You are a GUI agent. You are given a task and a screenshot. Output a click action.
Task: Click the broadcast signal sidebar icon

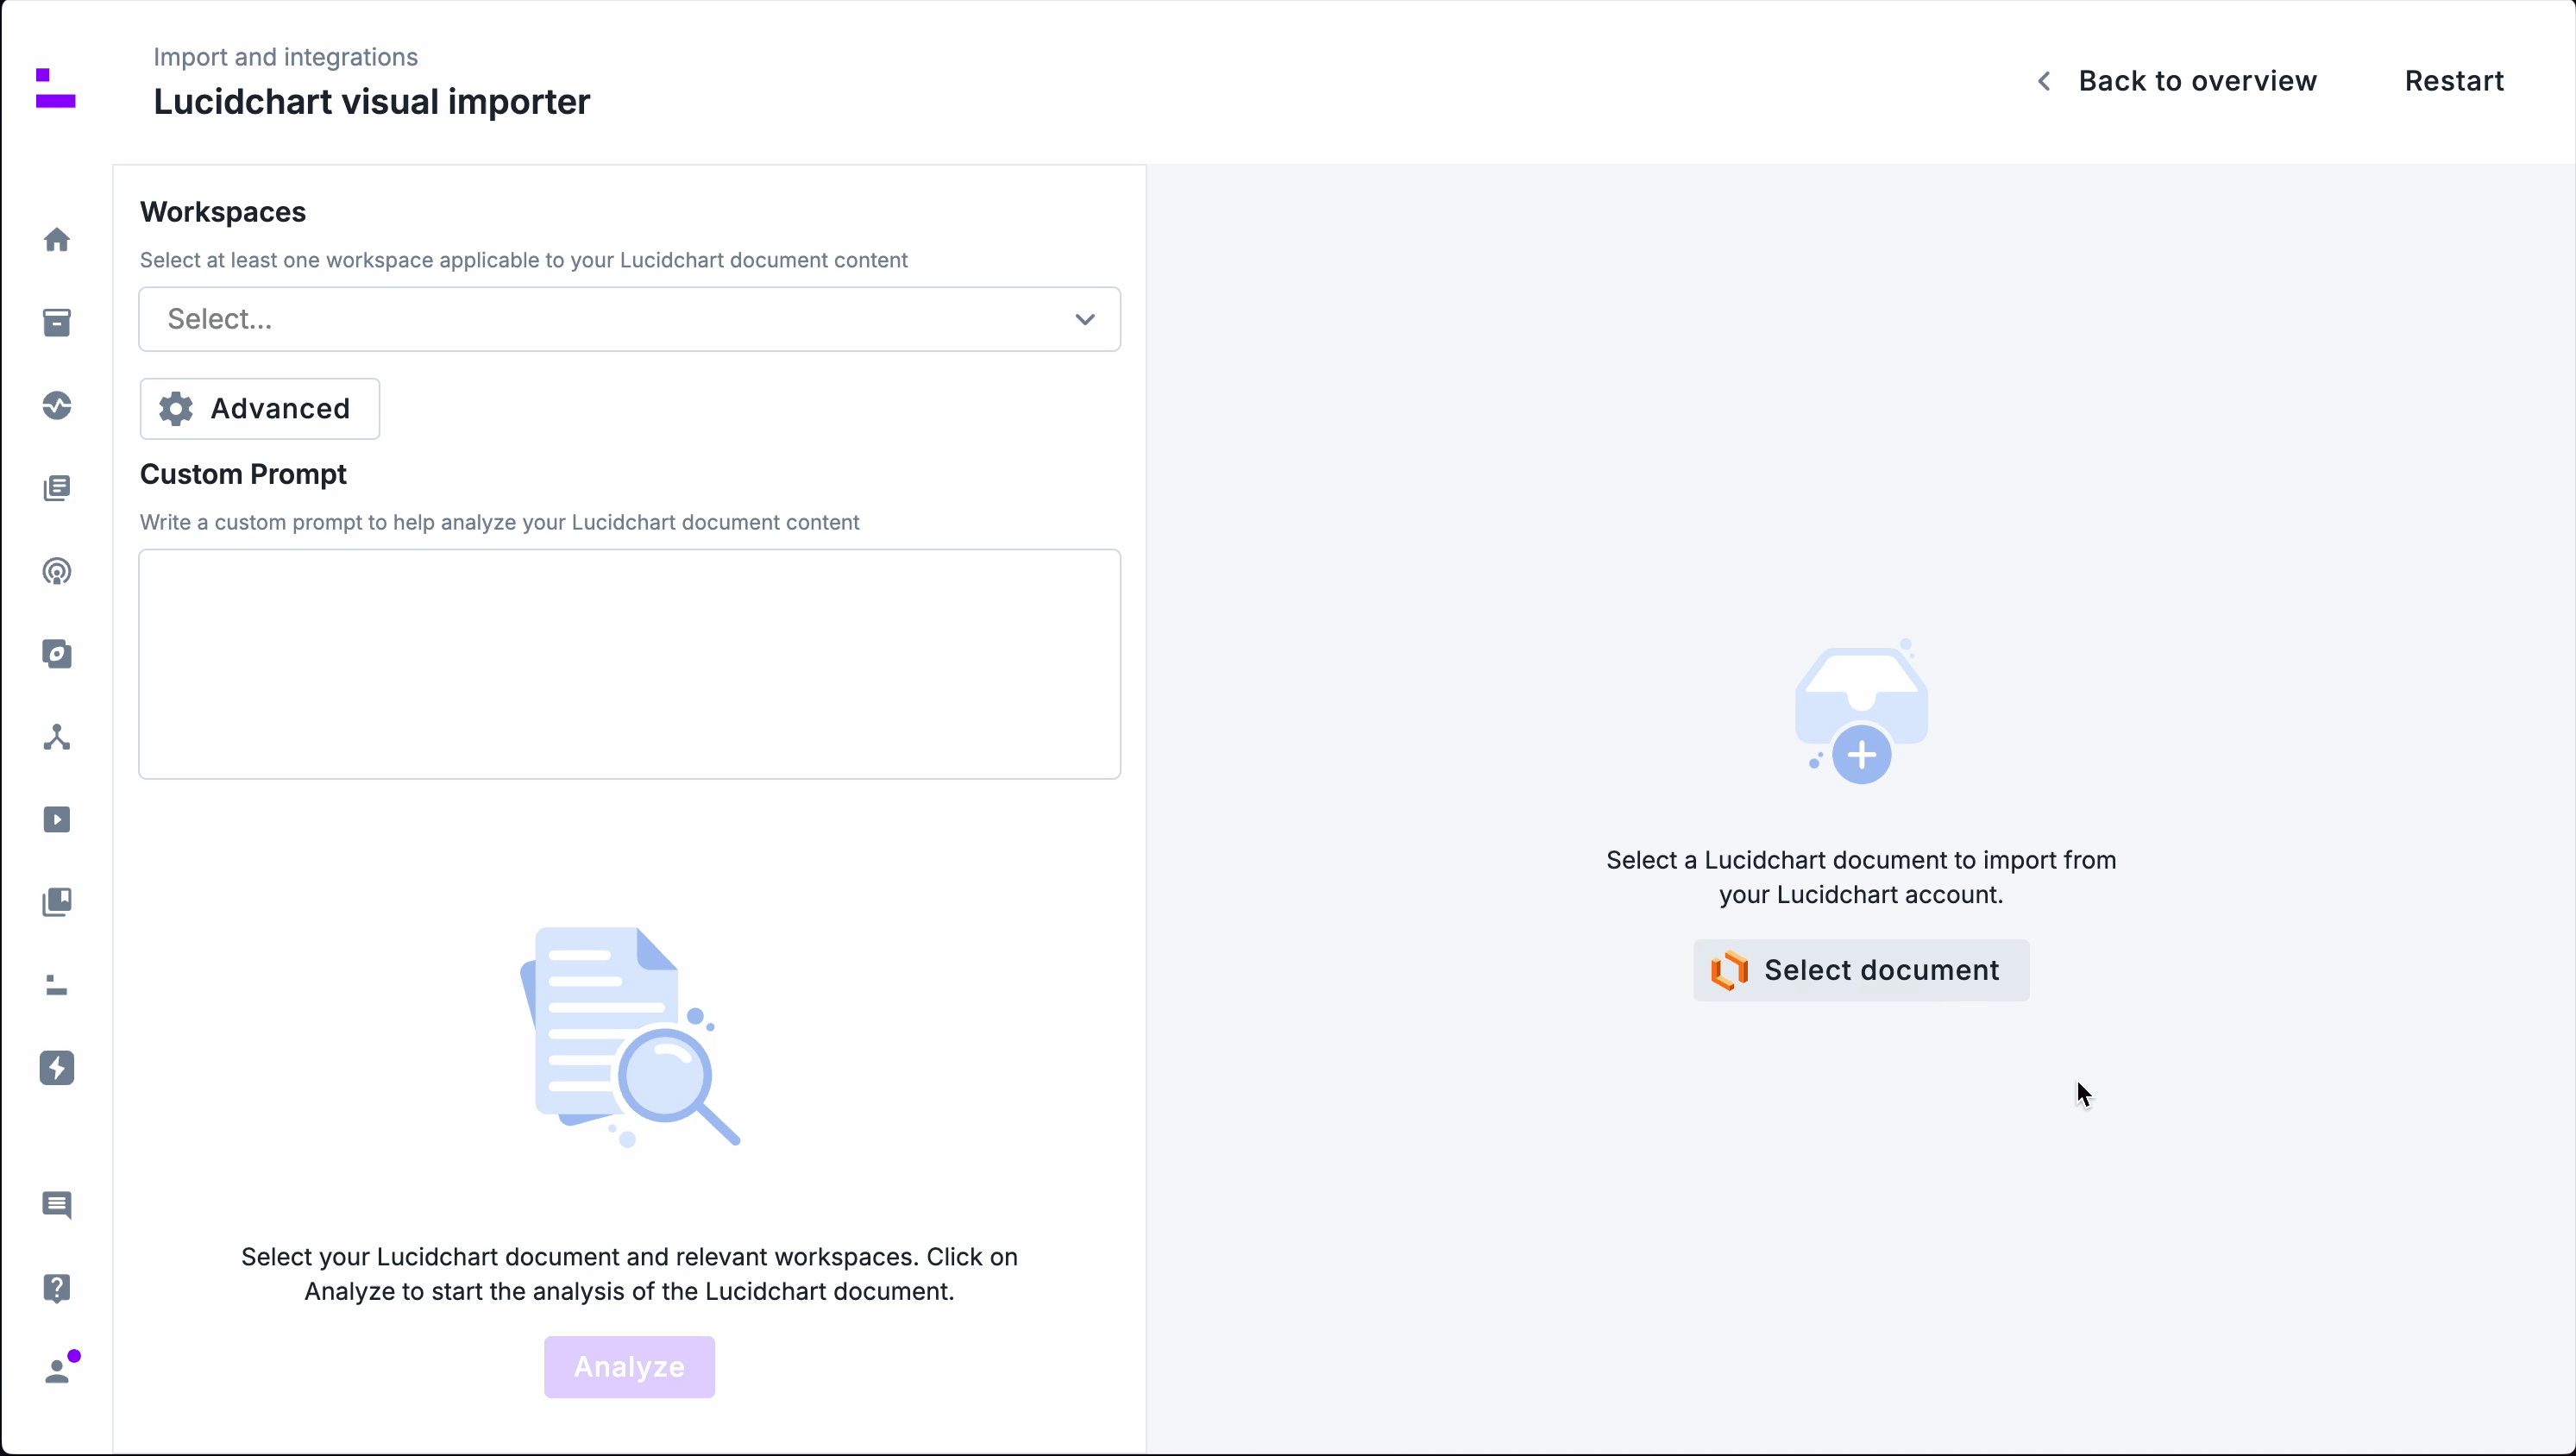click(x=57, y=572)
